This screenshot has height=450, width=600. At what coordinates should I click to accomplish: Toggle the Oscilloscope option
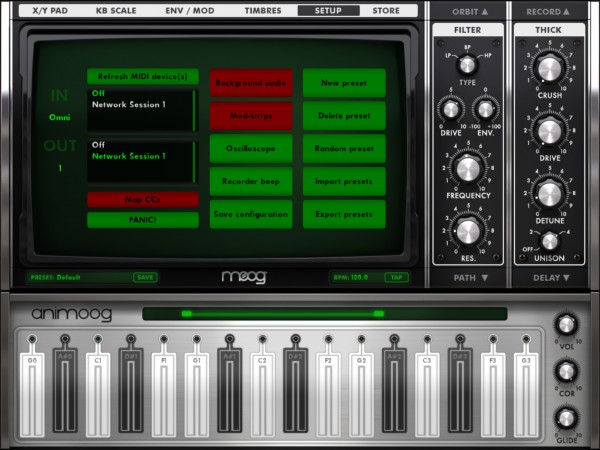[x=251, y=148]
